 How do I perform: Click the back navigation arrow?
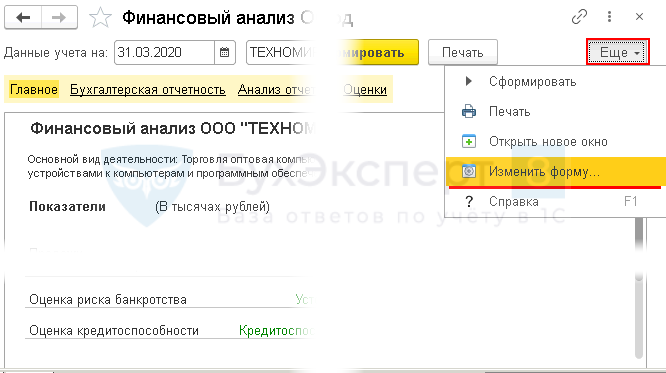(23, 17)
